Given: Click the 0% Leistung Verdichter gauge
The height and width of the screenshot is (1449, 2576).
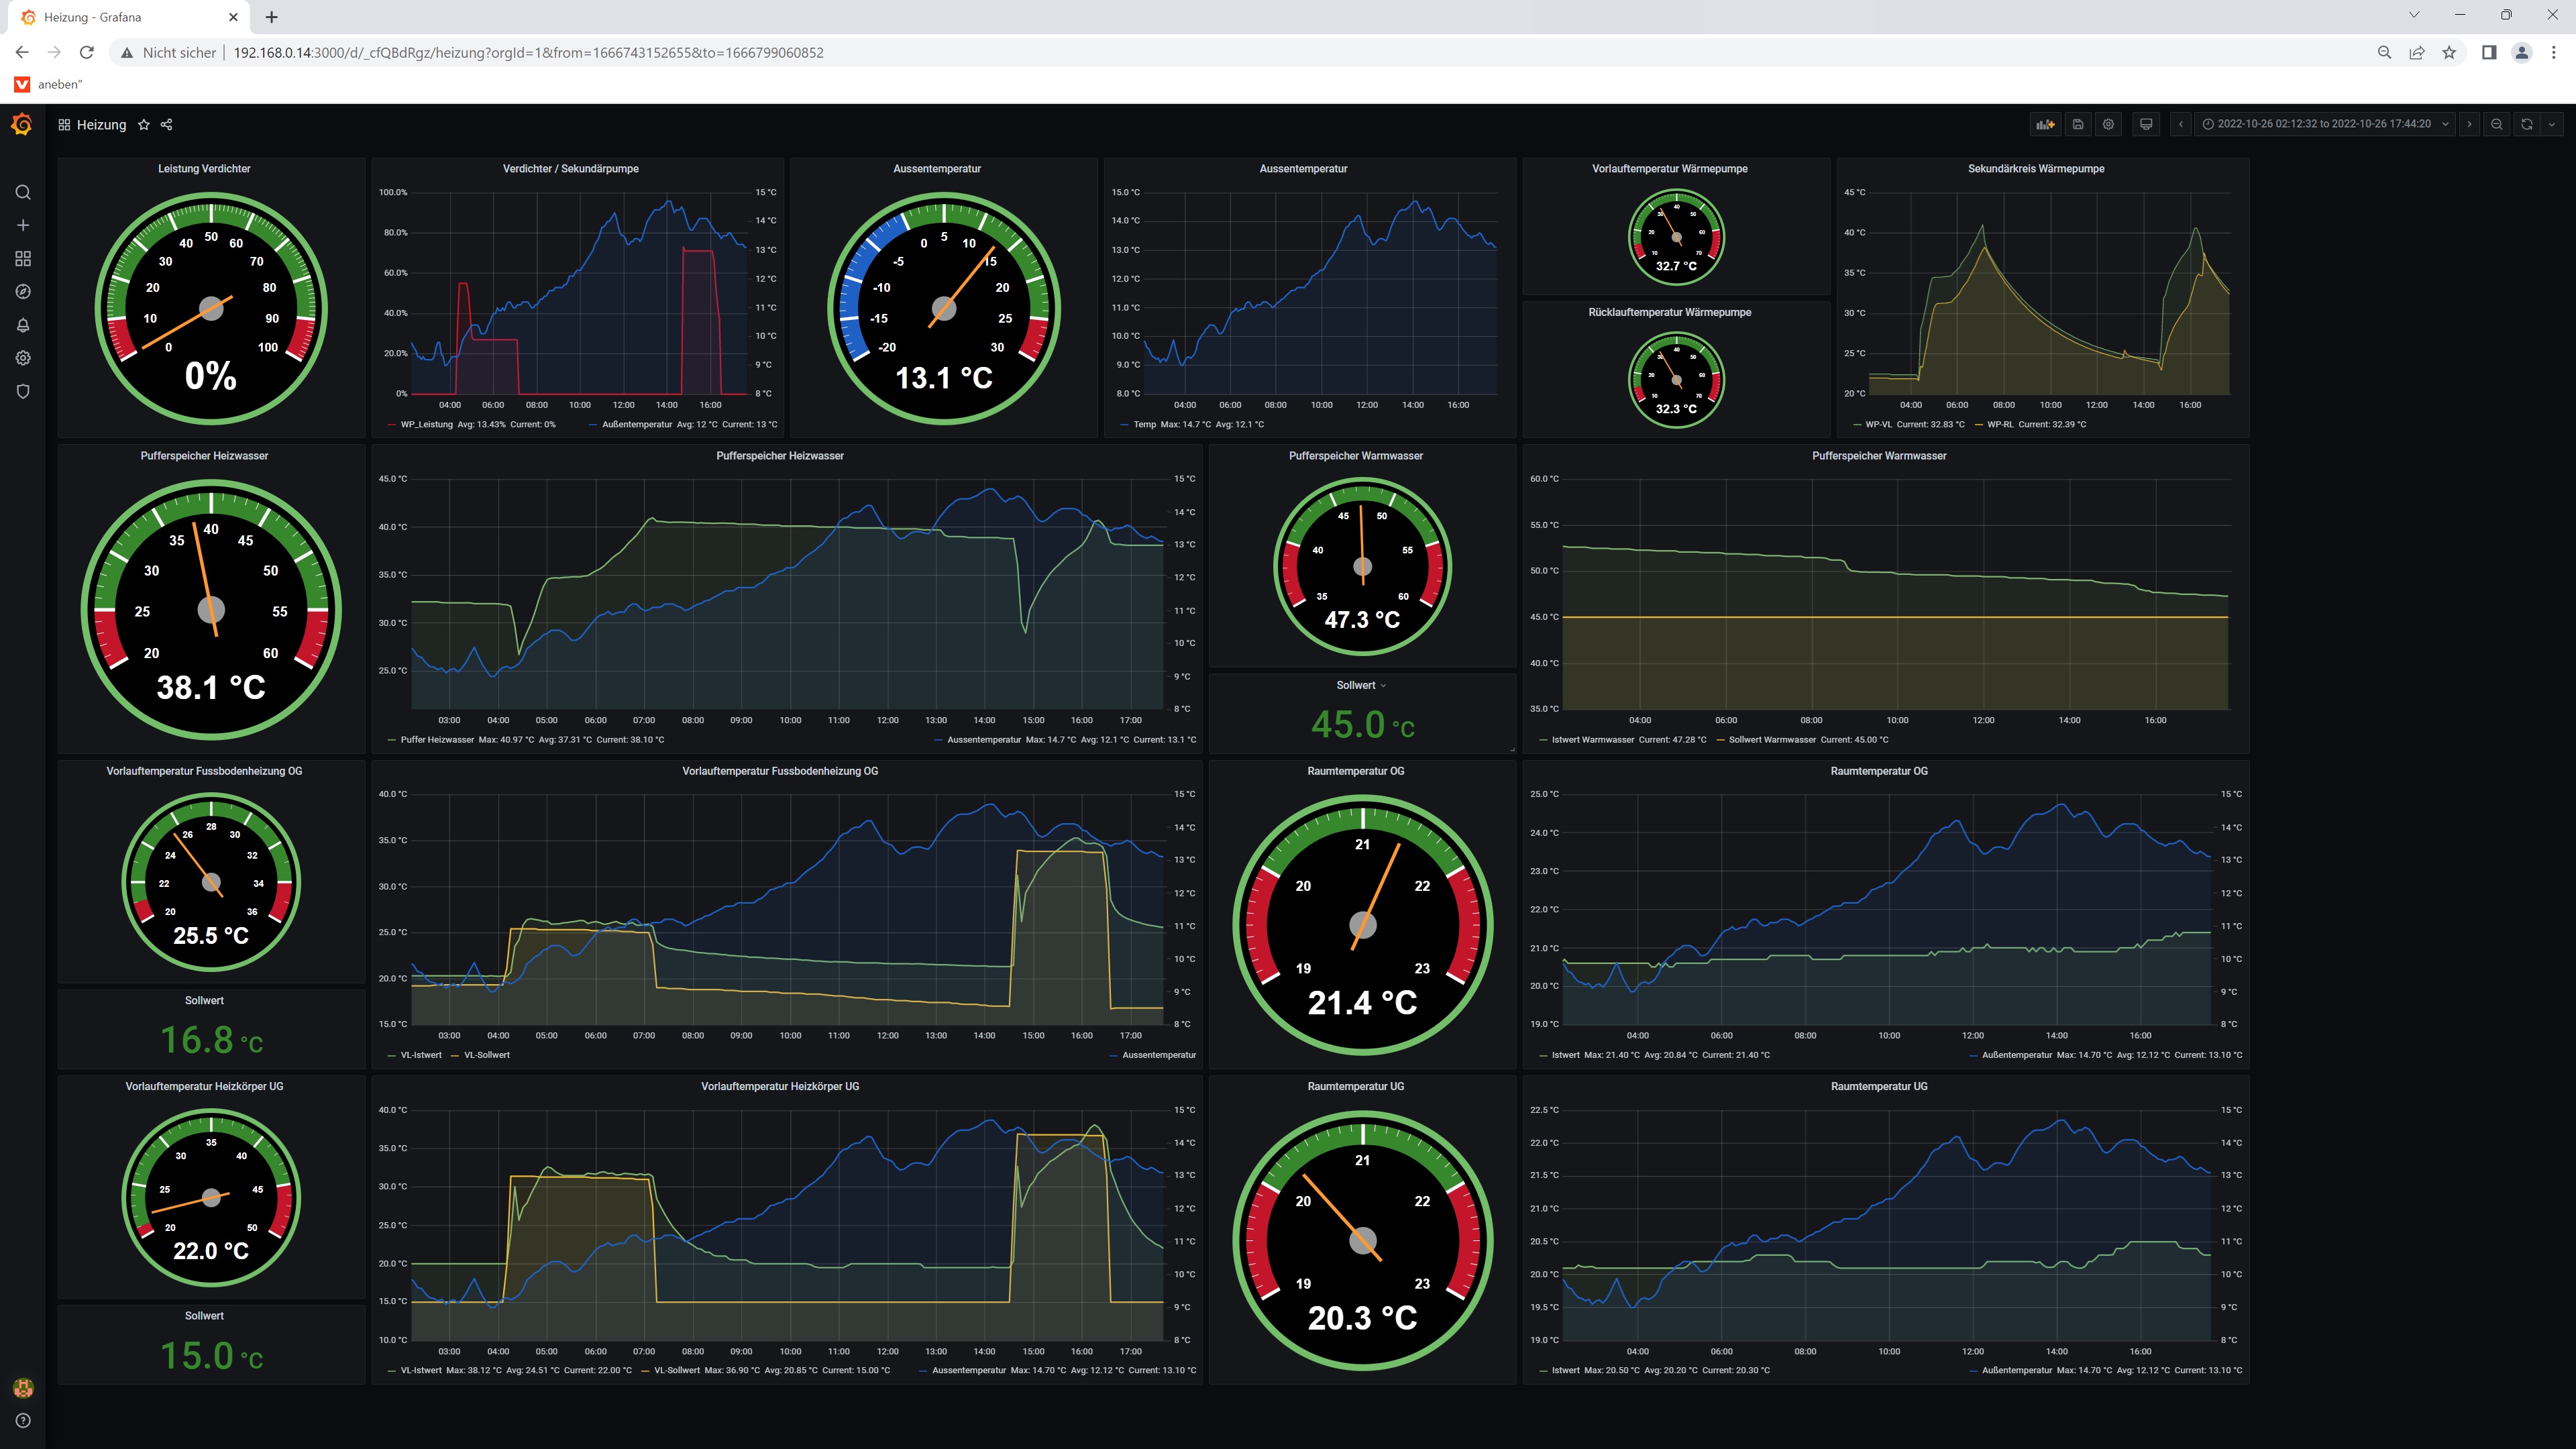Looking at the screenshot, I should coord(211,308).
